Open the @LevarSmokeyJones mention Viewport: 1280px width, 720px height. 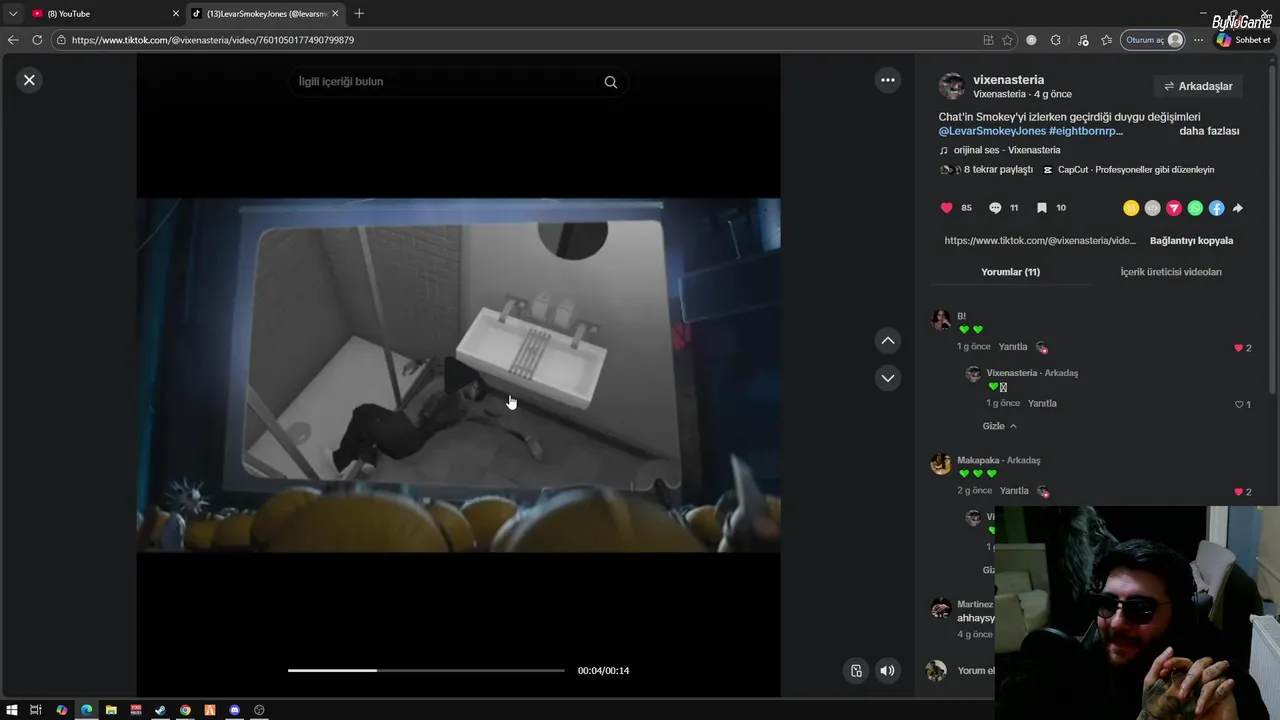992,131
